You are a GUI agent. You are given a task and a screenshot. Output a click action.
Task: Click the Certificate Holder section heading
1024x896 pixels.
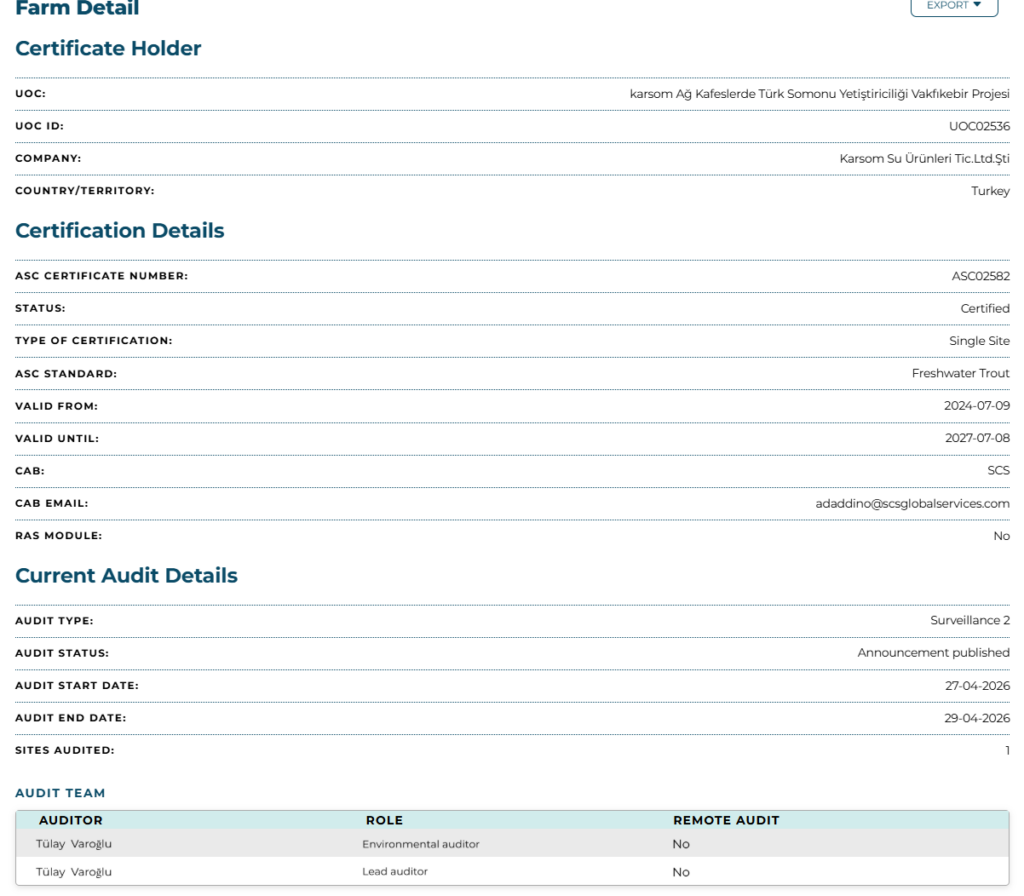[108, 48]
